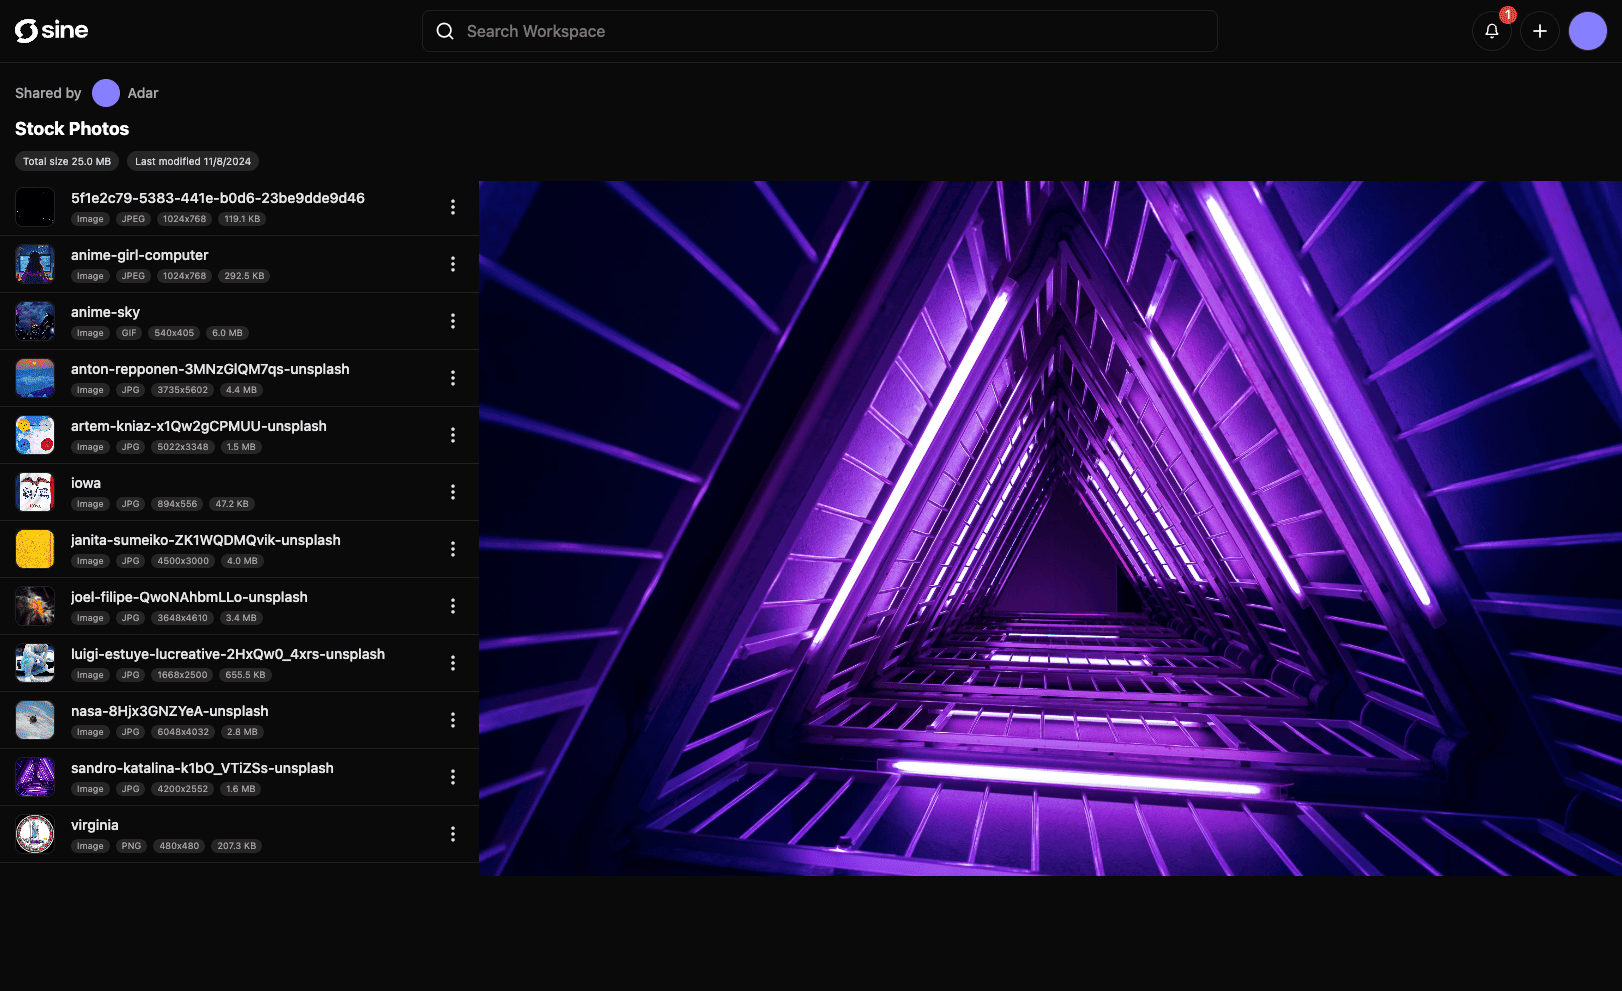Click the 6.0 MB size tag
Viewport: 1622px width, 991px height.
(x=227, y=333)
